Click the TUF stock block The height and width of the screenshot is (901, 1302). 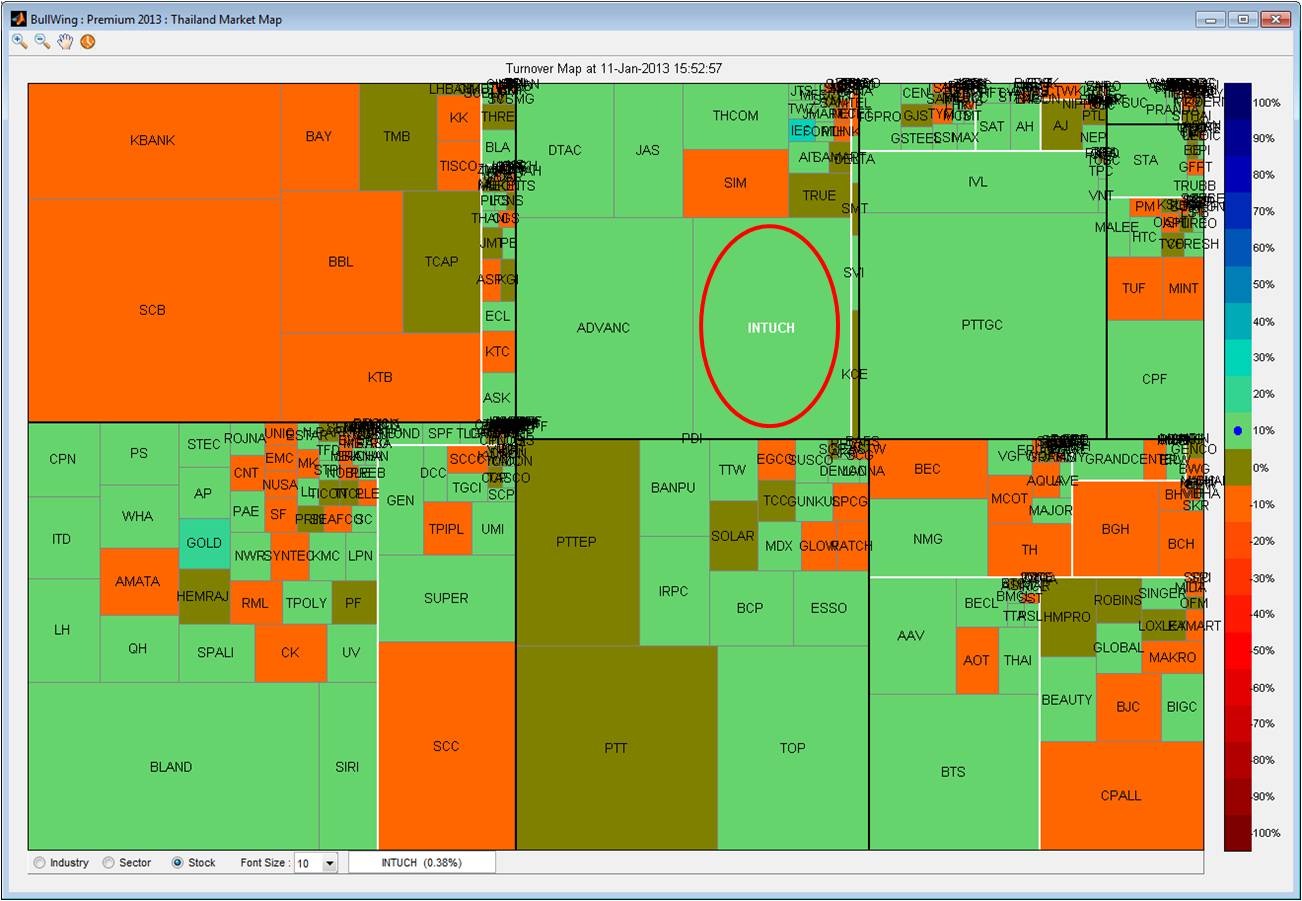pyautogui.click(x=1134, y=288)
